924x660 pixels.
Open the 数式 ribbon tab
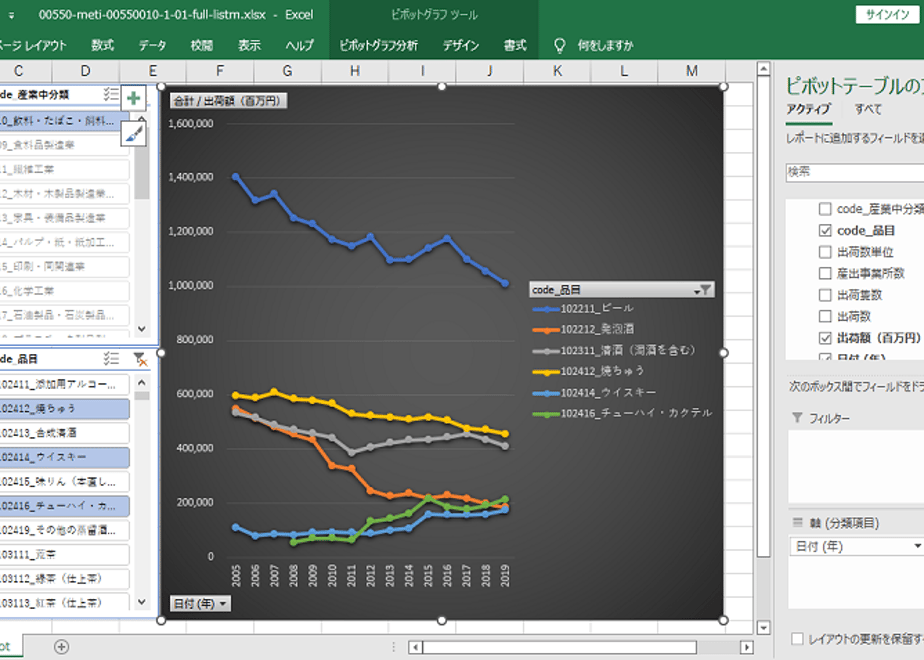point(103,45)
